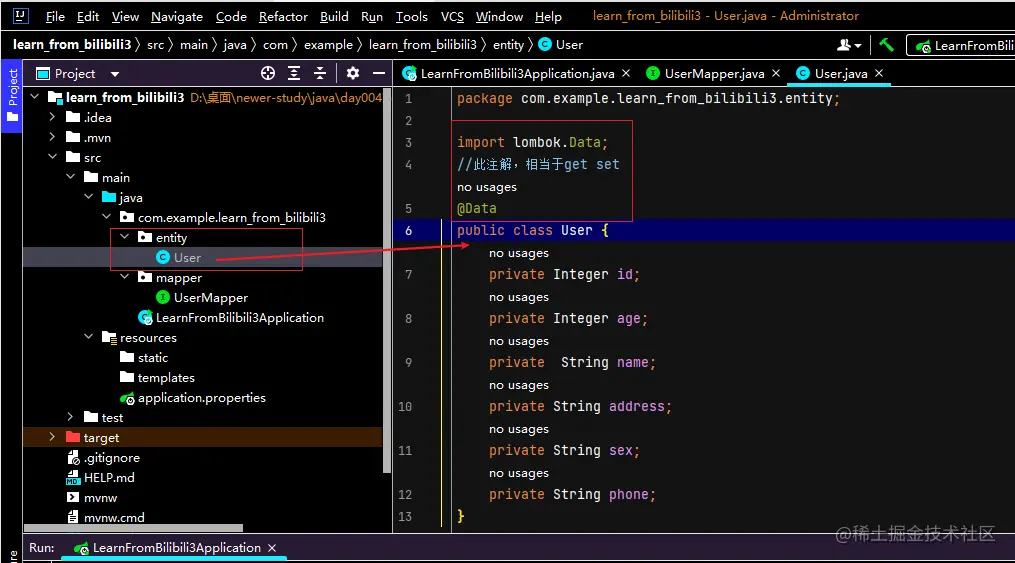Open the Code menu
The height and width of the screenshot is (563, 1015).
231,17
